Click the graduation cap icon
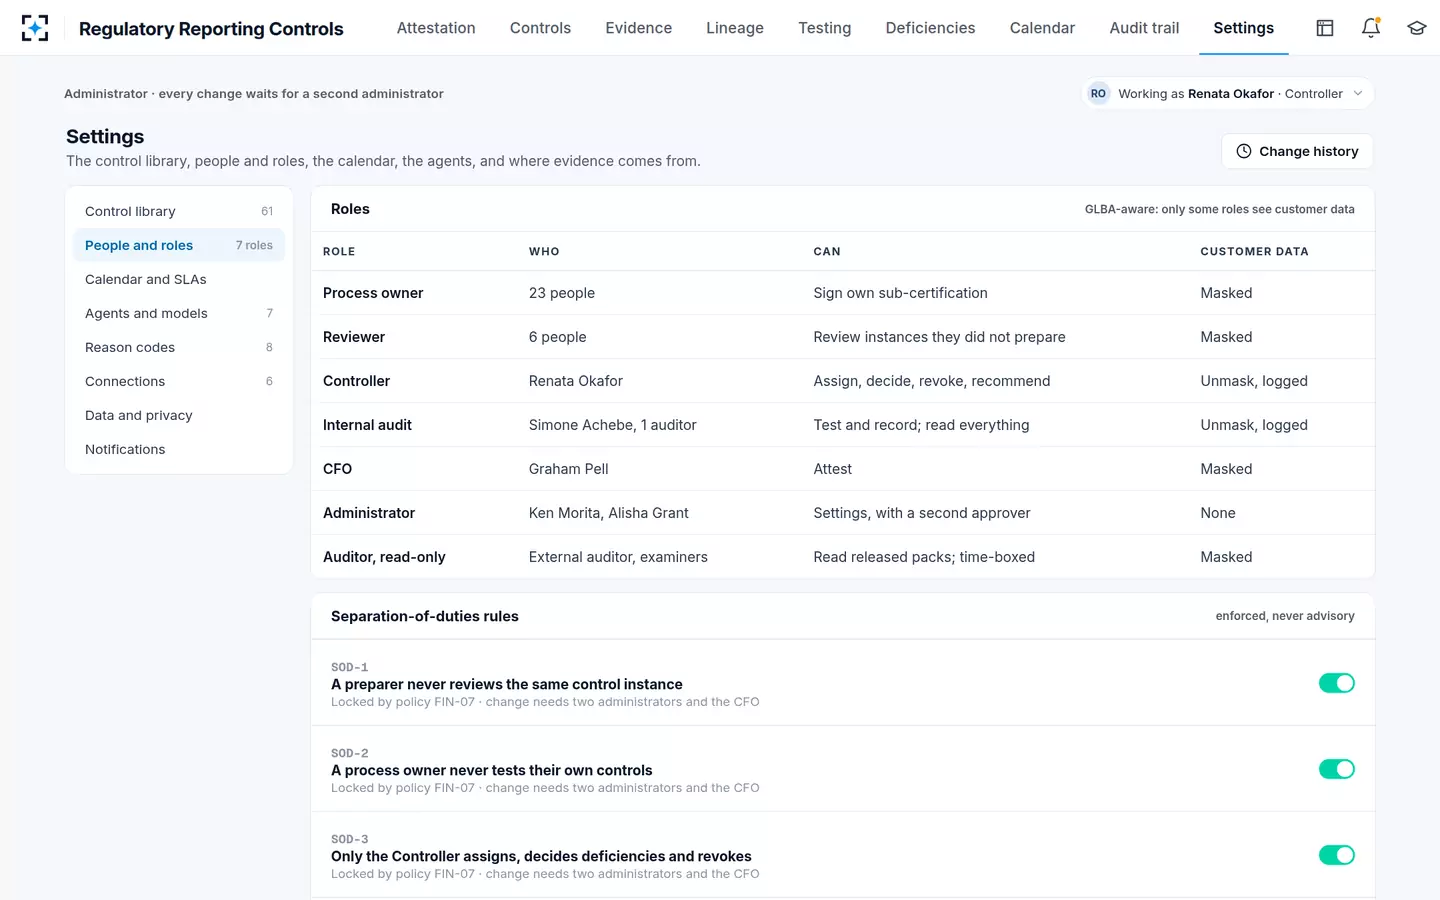Viewport: 1440px width, 900px height. [1417, 28]
